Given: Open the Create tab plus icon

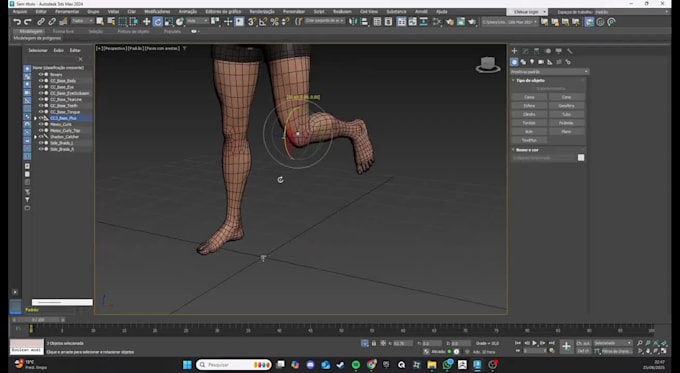Looking at the screenshot, I should (514, 51).
